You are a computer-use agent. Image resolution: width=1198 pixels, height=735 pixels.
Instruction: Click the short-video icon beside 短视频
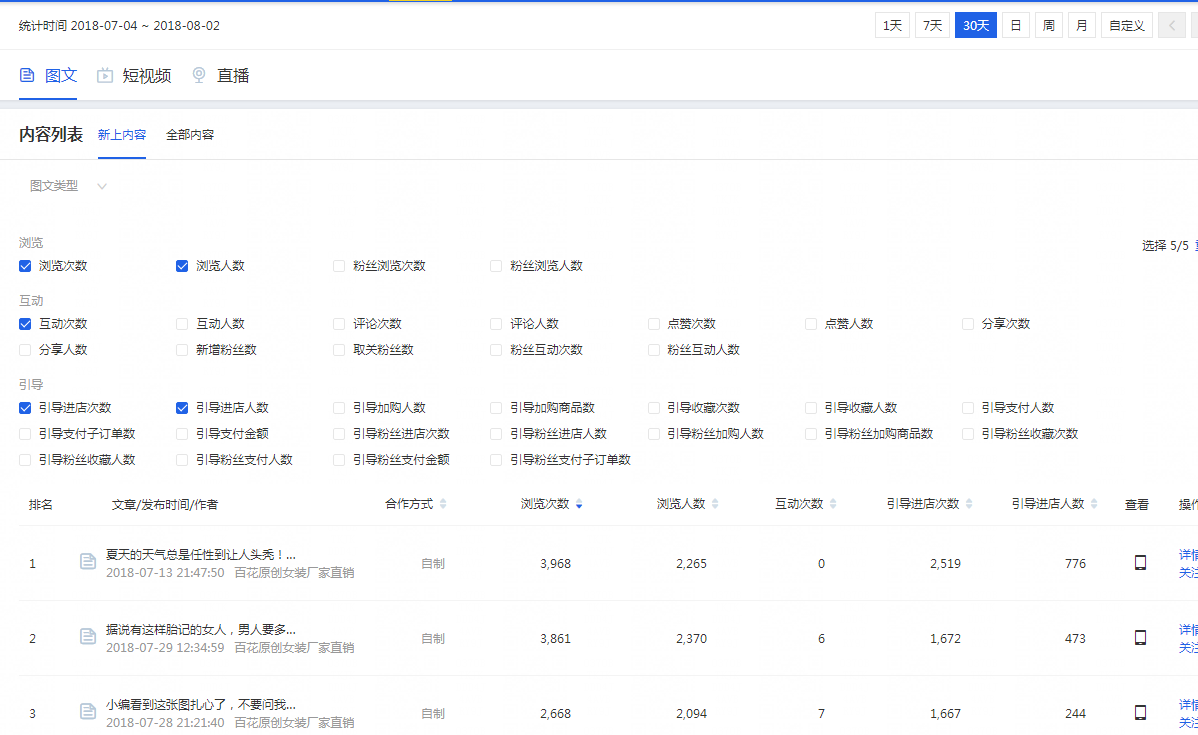pyautogui.click(x=105, y=75)
